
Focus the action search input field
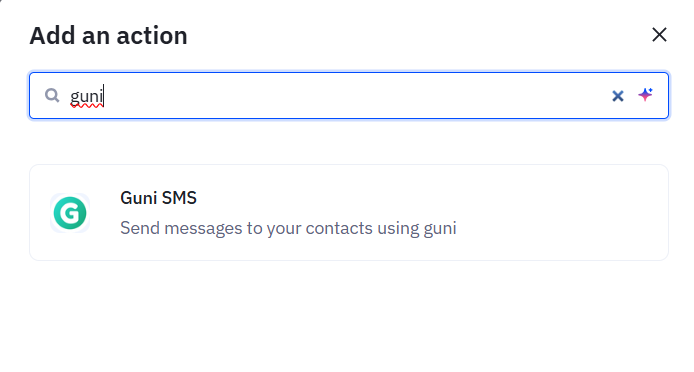[x=349, y=96]
